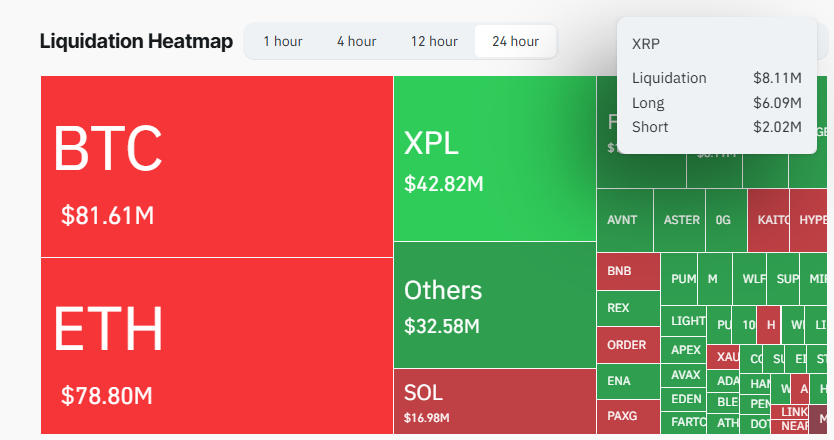
Task: Select the 24 hour timeframe tab
Action: 515,41
